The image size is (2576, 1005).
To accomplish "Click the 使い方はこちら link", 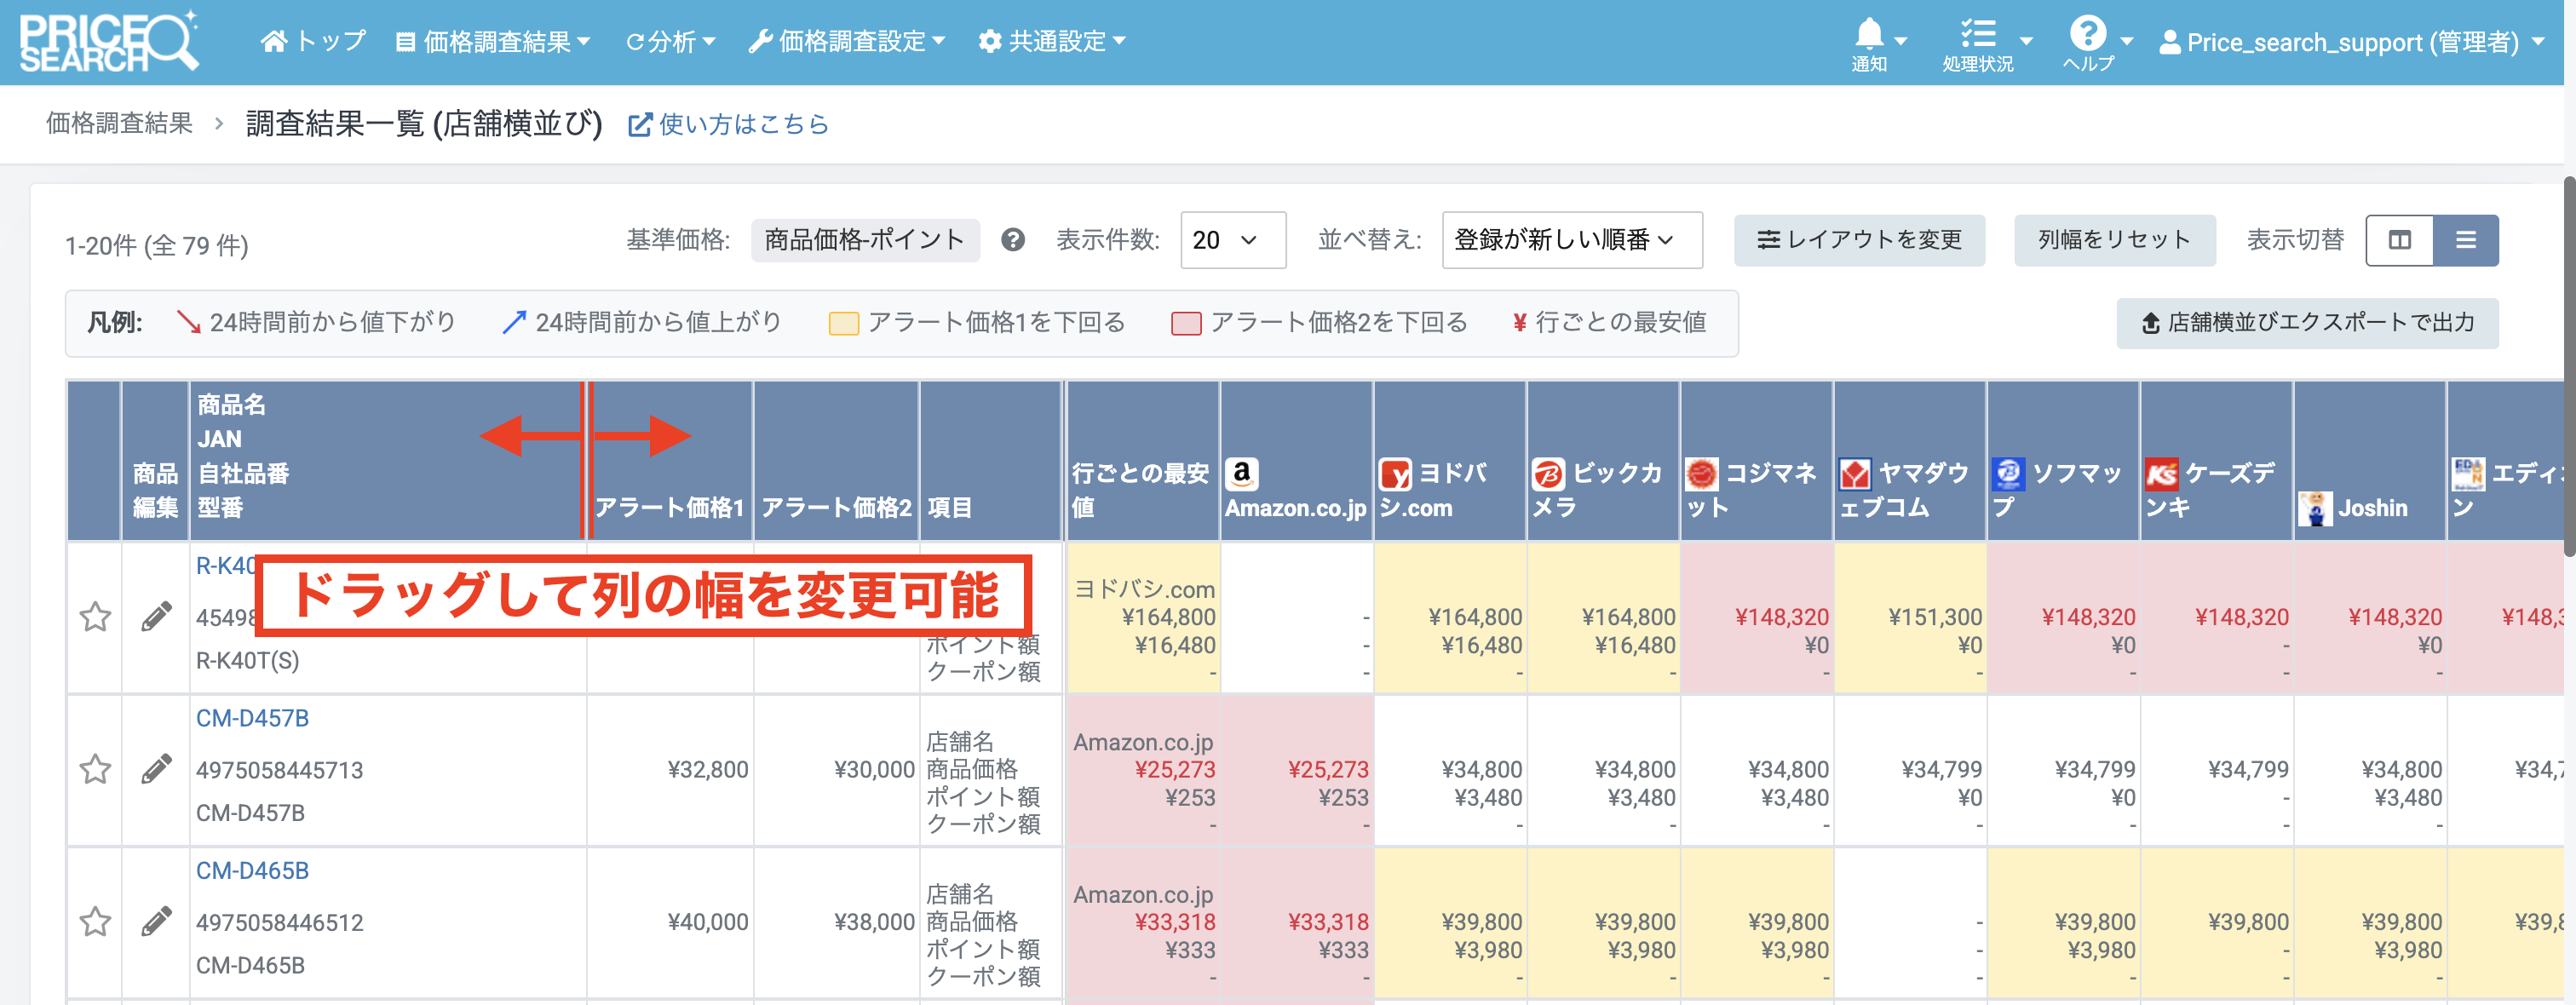I will point(728,124).
